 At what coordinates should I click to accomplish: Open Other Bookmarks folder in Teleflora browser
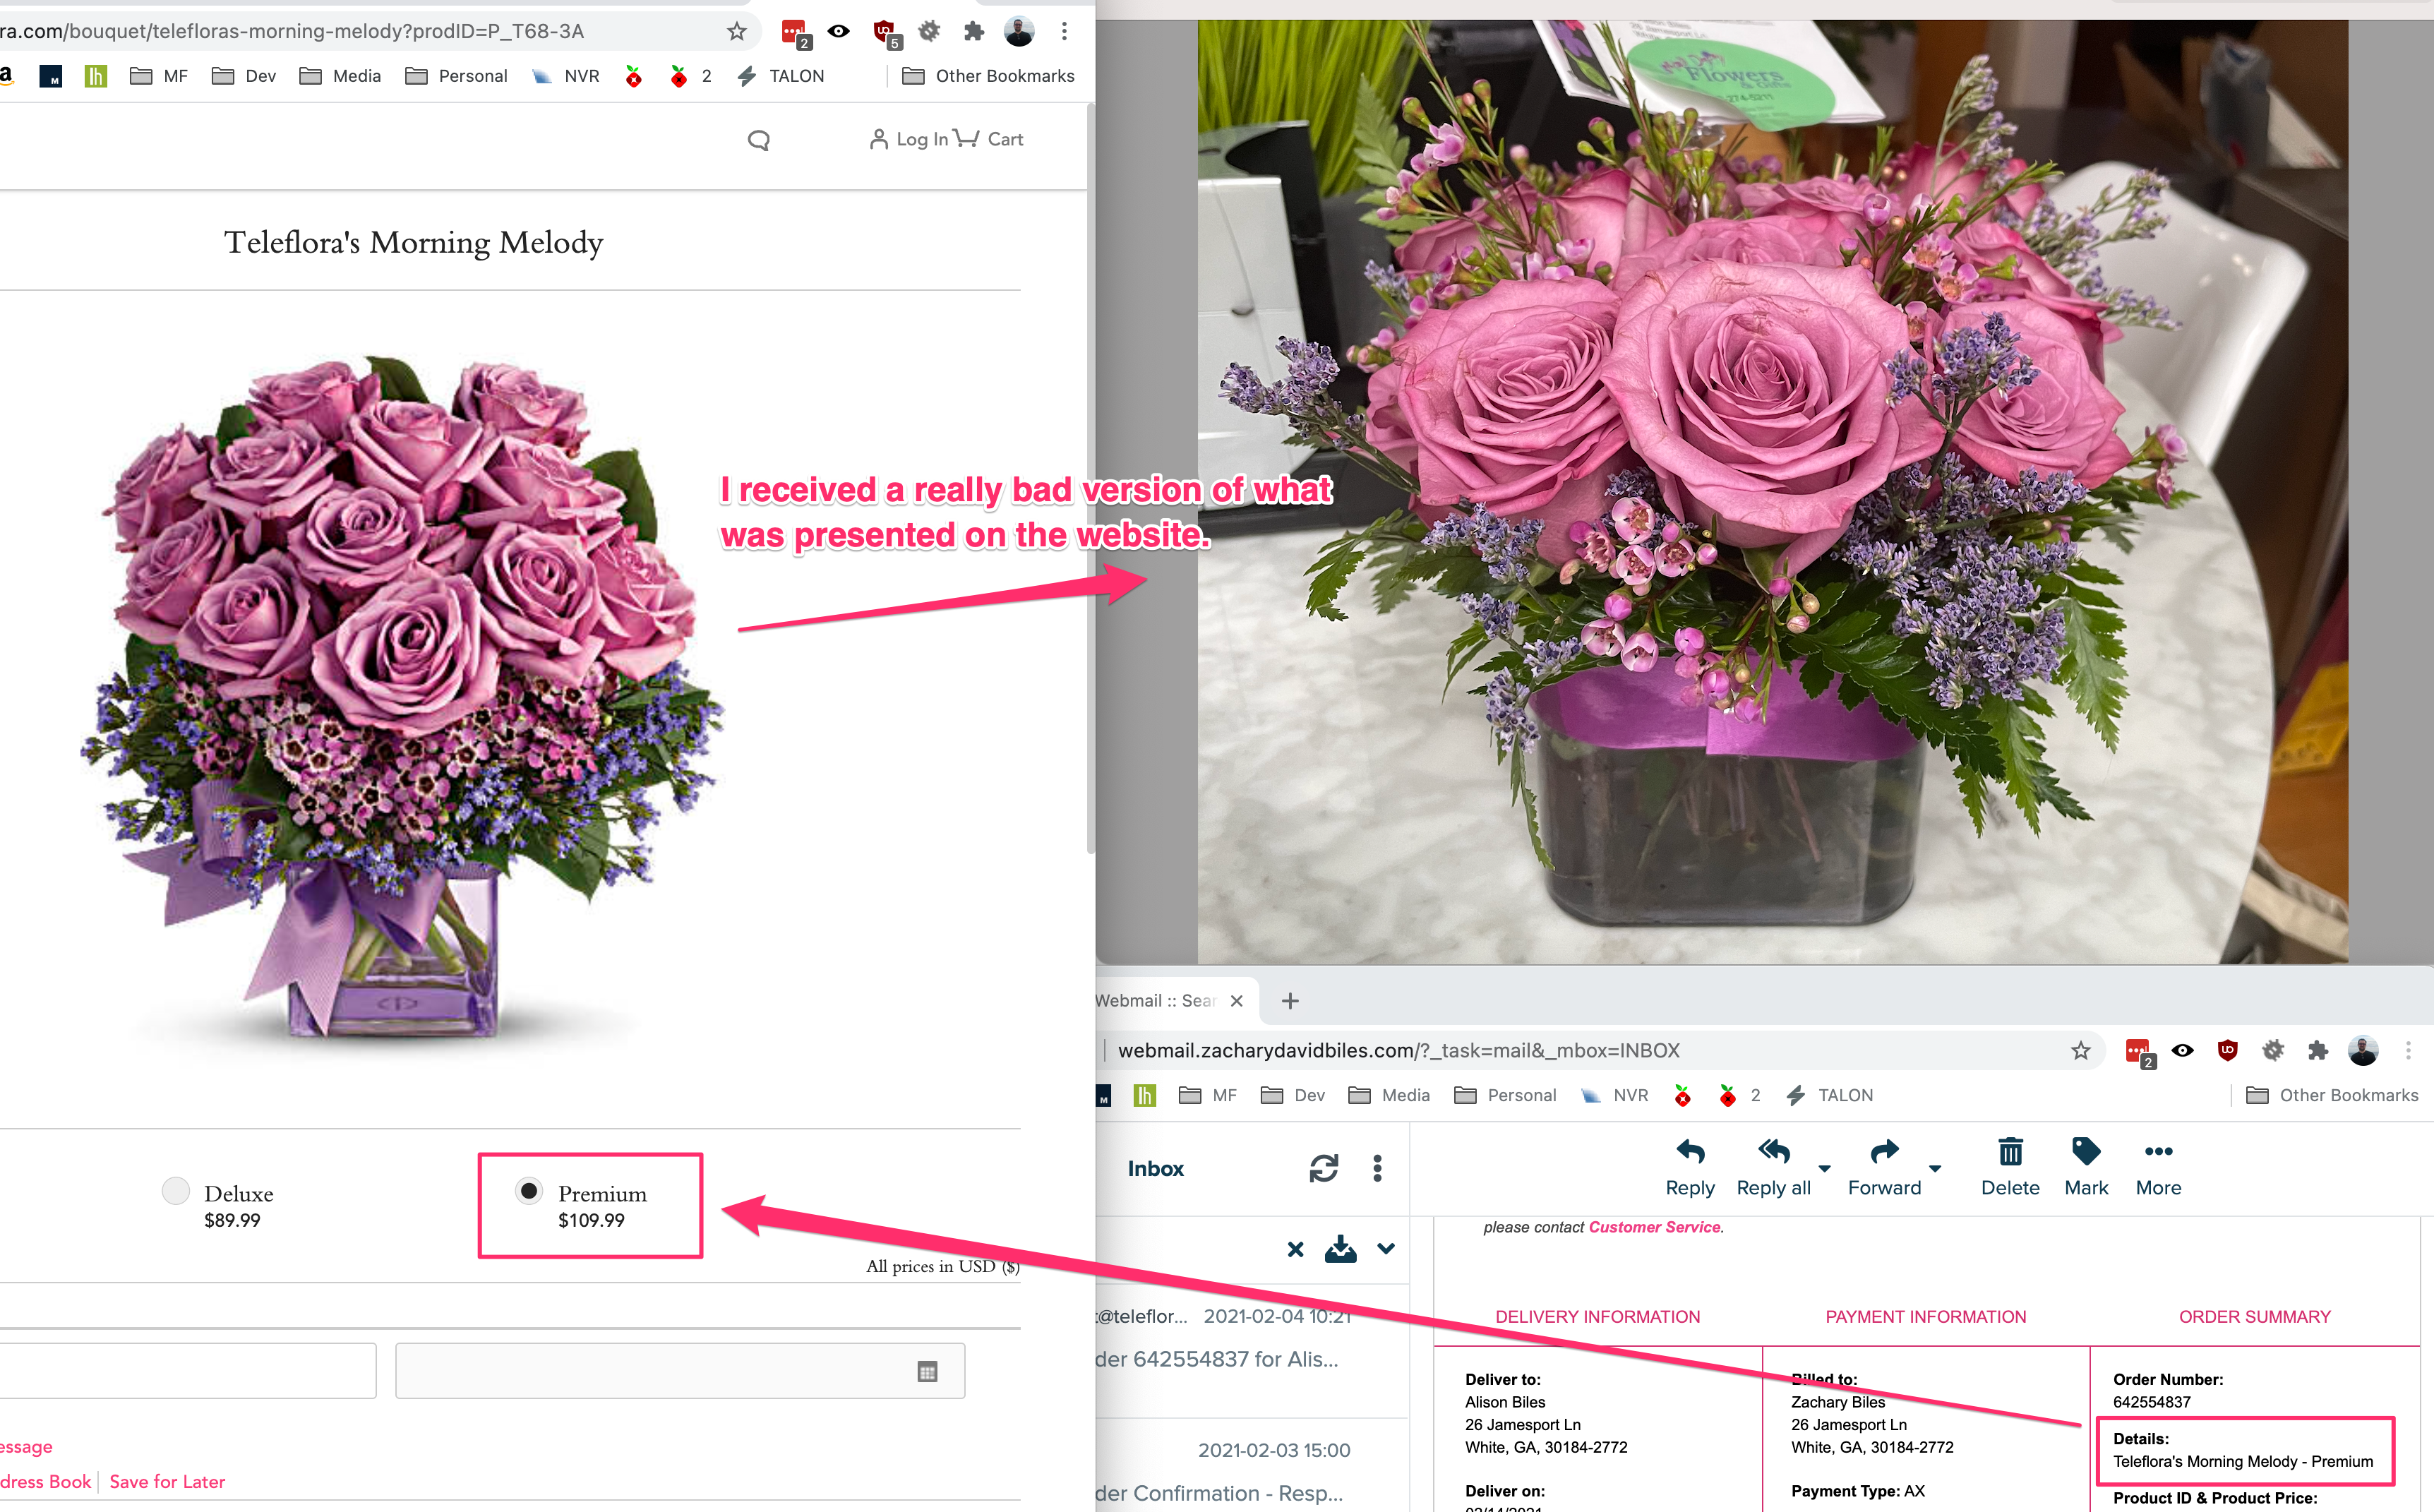point(988,76)
